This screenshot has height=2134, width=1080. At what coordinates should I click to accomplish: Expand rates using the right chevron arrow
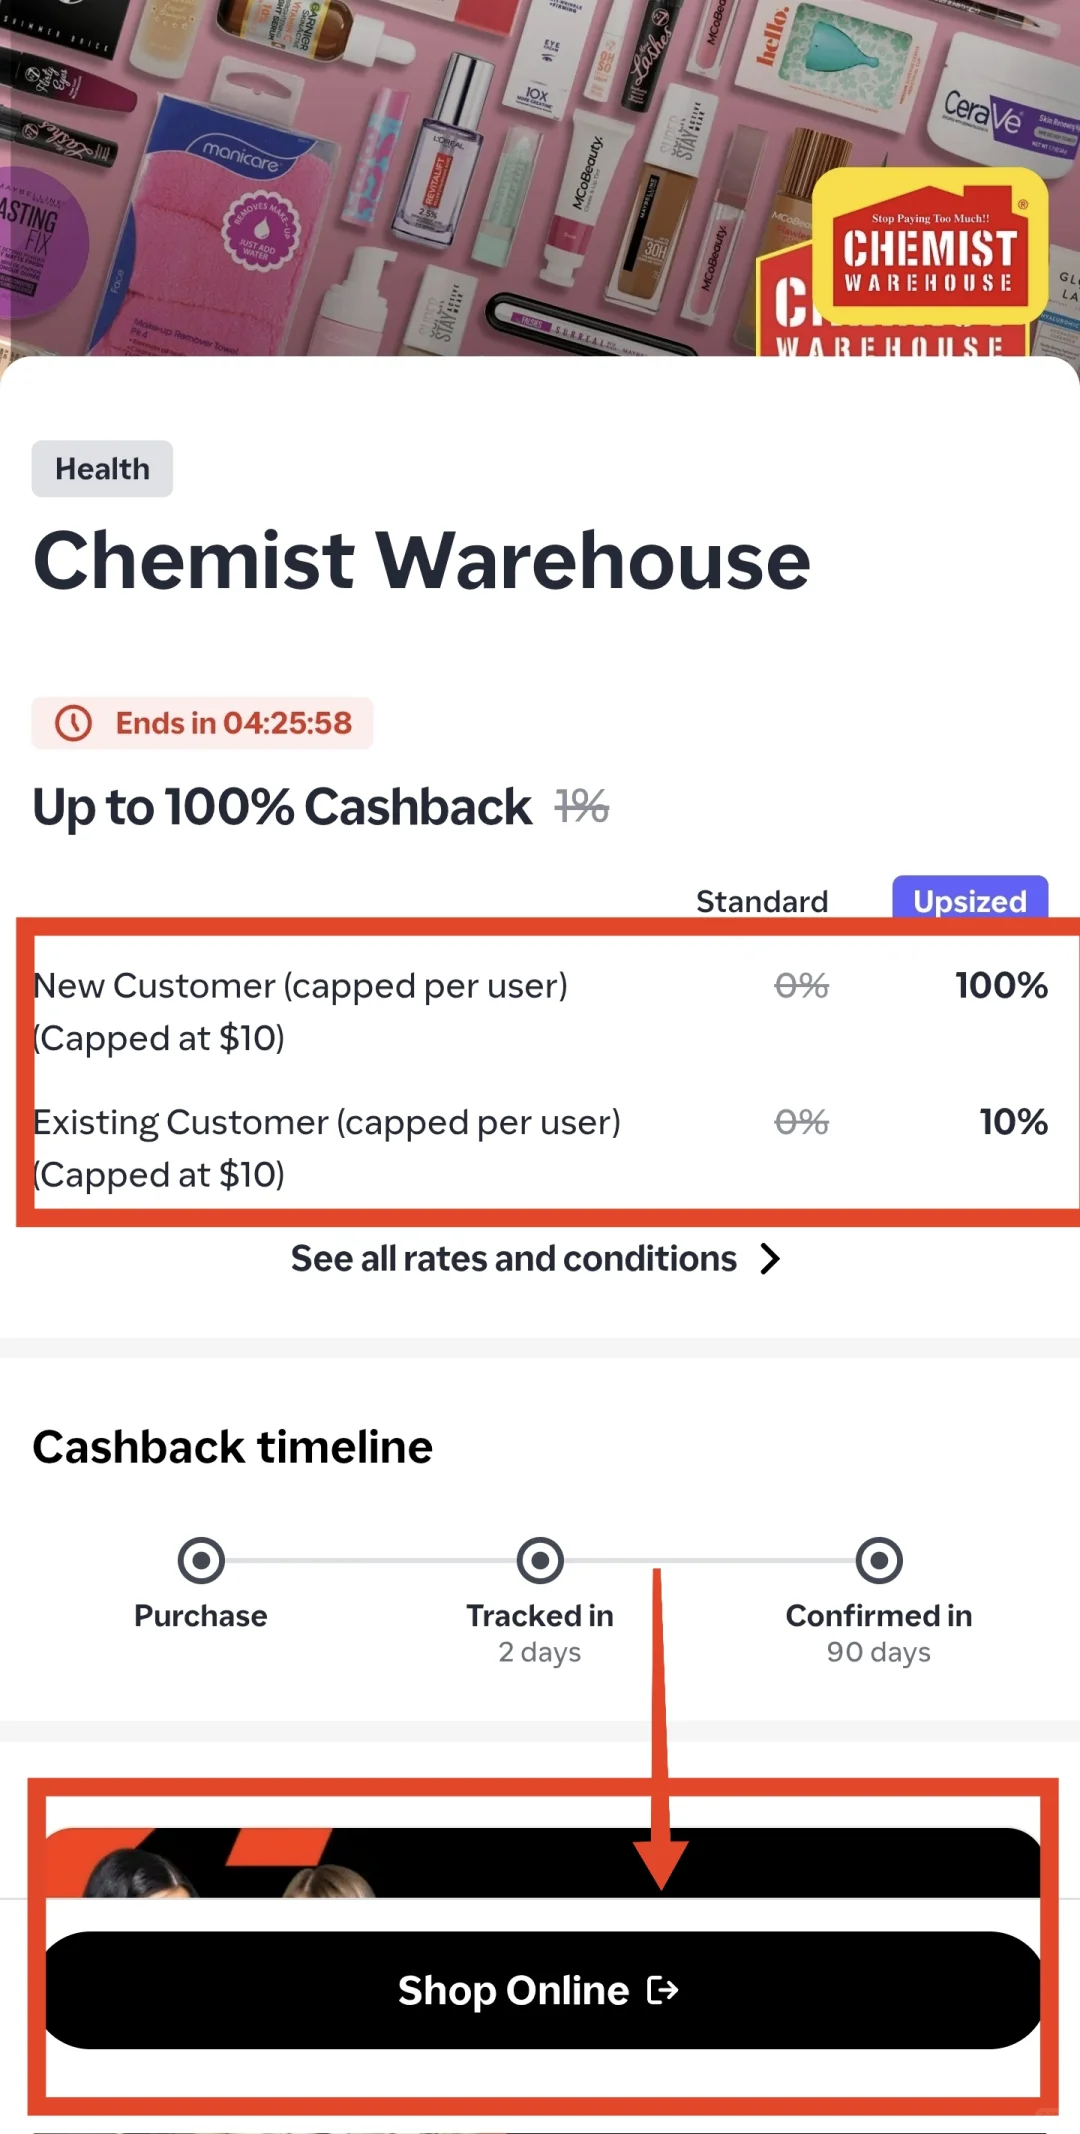pyautogui.click(x=769, y=1259)
